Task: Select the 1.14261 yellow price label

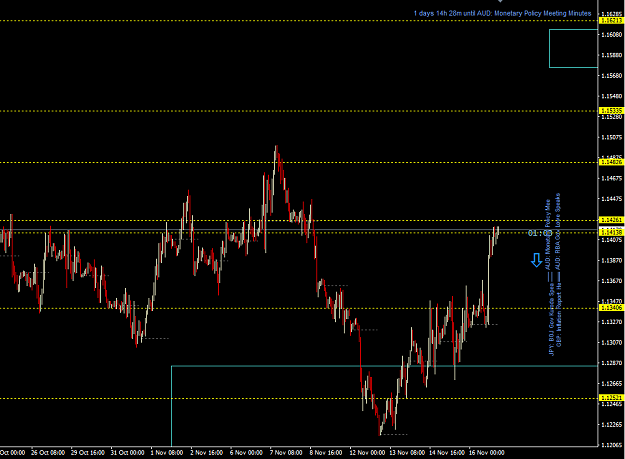Action: 611,220
